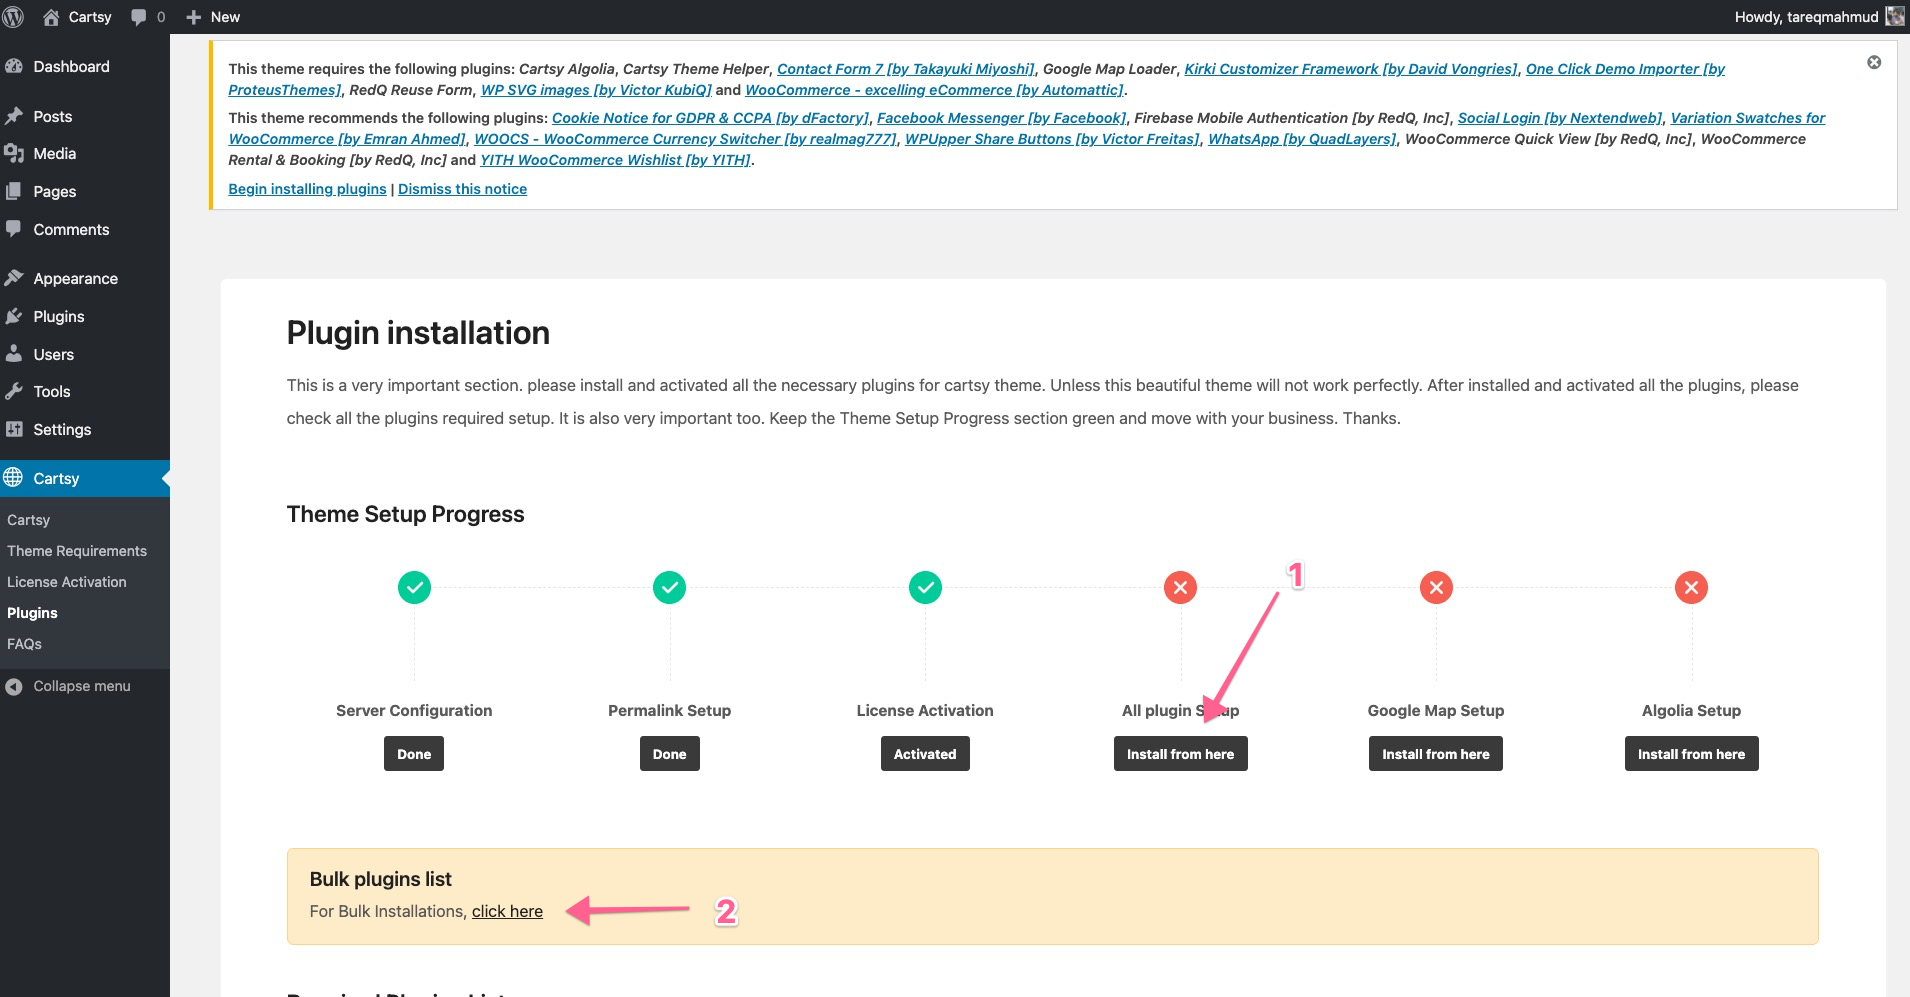Open One Click Demo Importer link
This screenshot has width=1910, height=997.
(x=1625, y=69)
